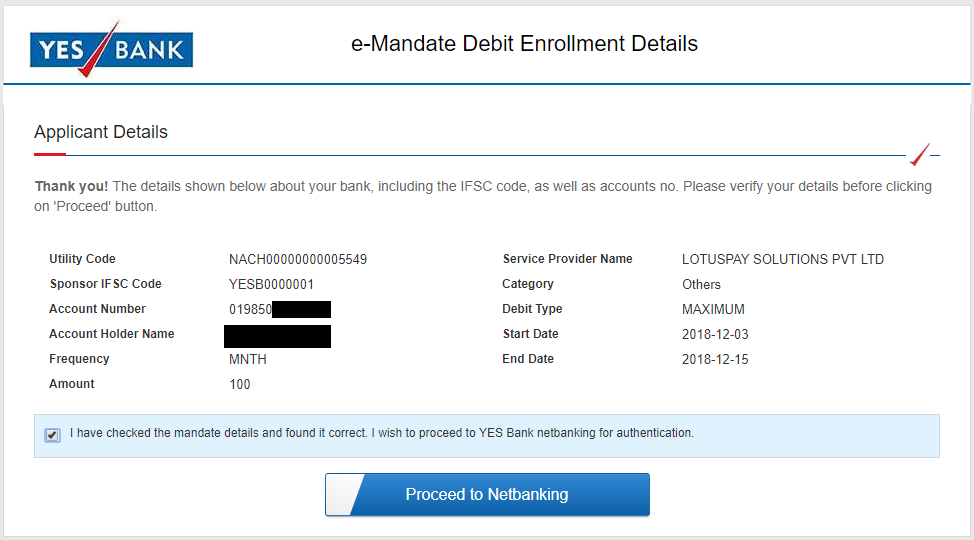
Task: Click the end date 2018-12-15
Action: pos(715,359)
